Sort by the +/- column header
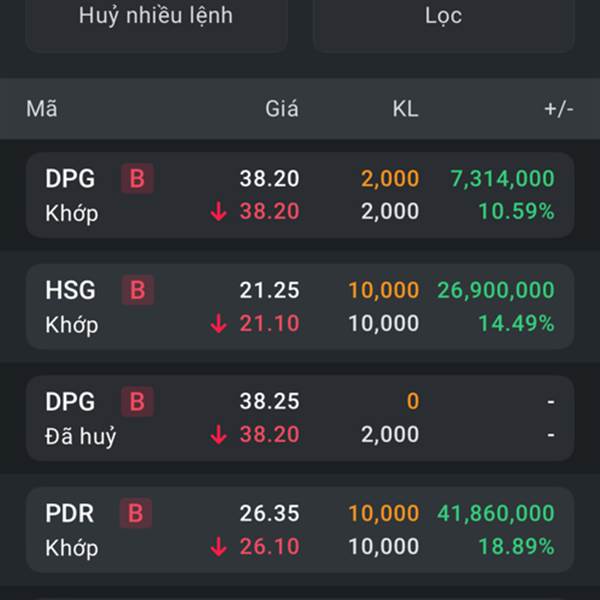 click(558, 109)
